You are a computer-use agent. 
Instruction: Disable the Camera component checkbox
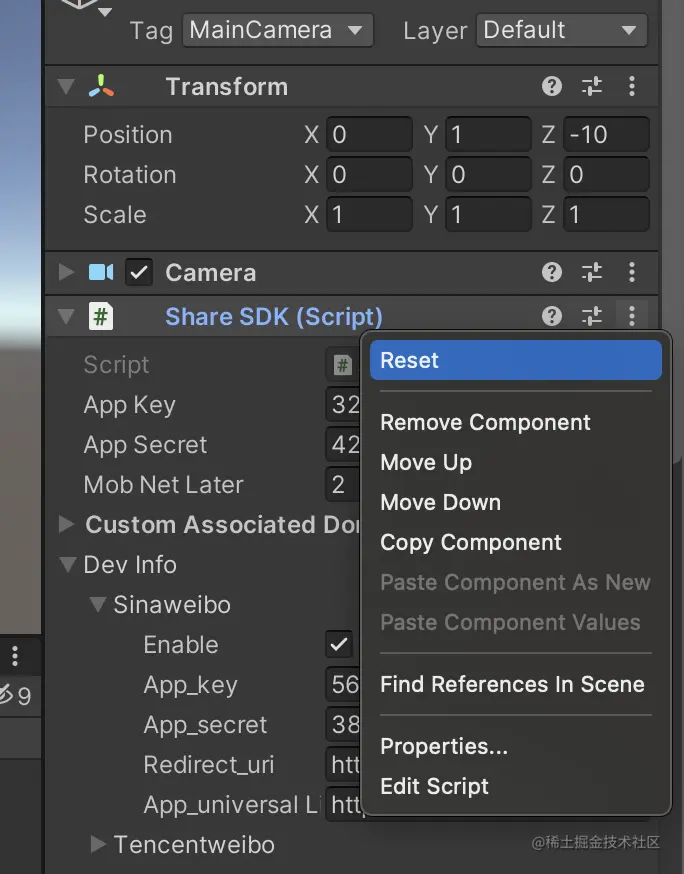139,272
